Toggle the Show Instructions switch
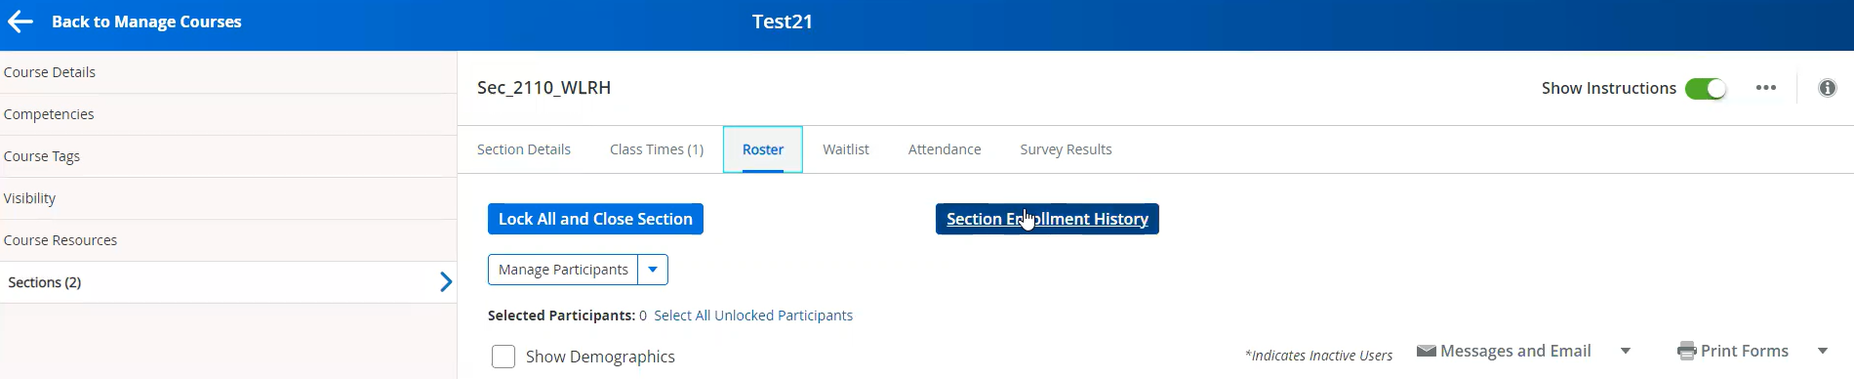 tap(1706, 88)
